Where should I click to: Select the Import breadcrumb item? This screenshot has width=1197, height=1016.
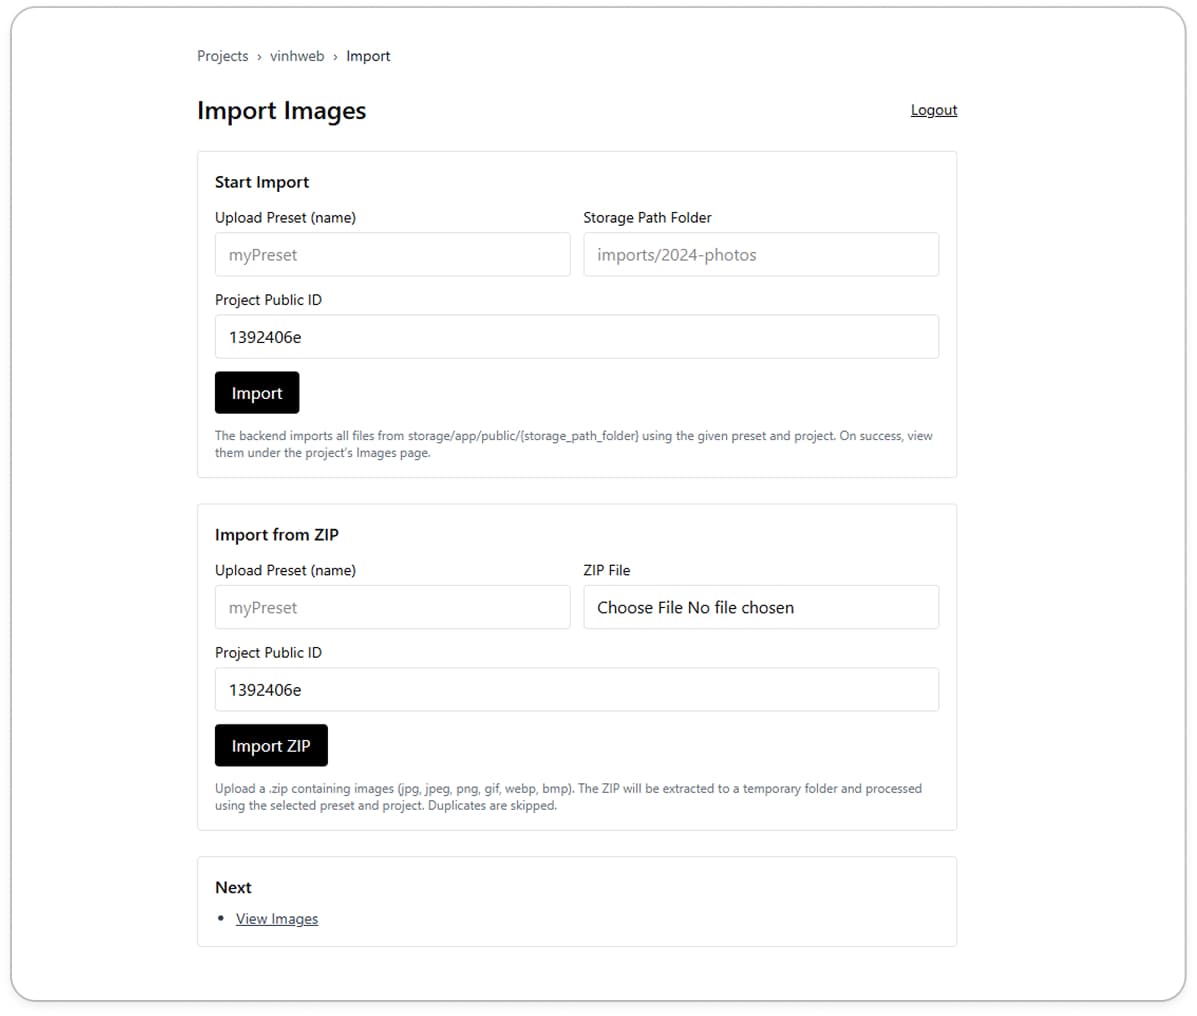pos(368,56)
